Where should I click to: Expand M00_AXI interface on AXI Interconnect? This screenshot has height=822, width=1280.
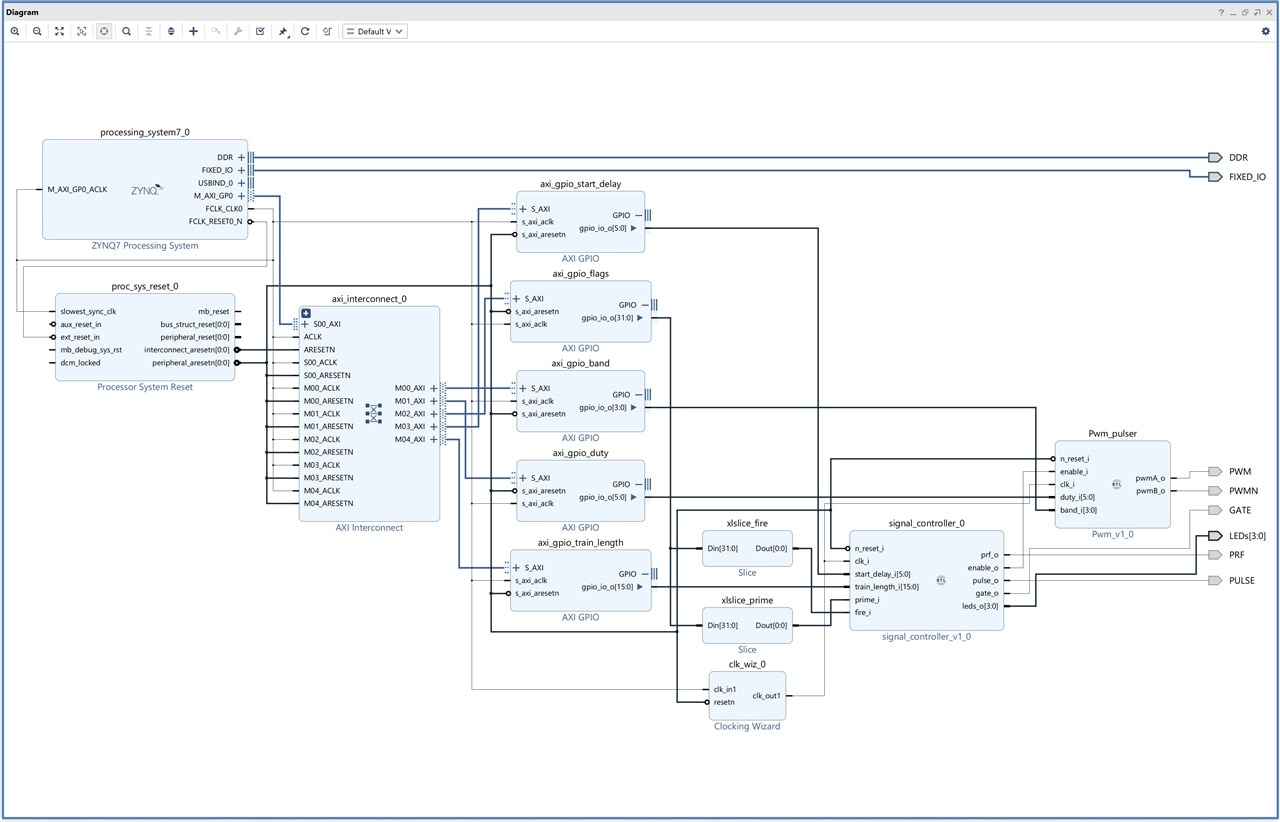pos(433,388)
